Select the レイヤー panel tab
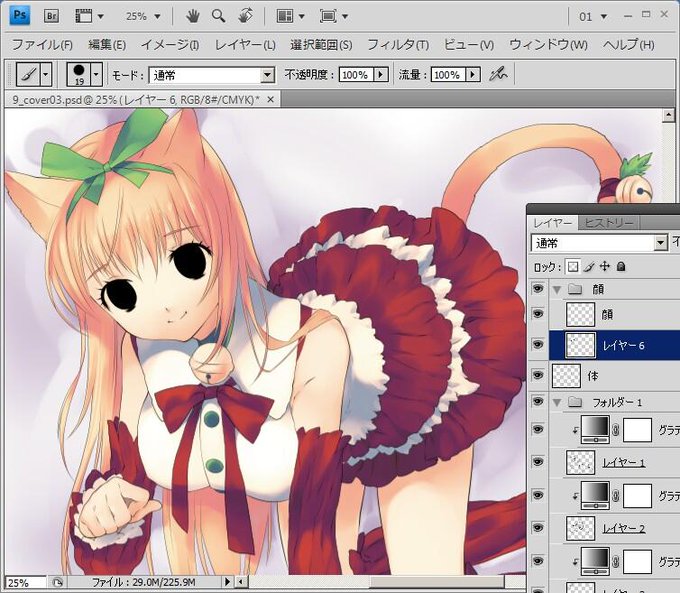680x593 pixels. [553, 223]
